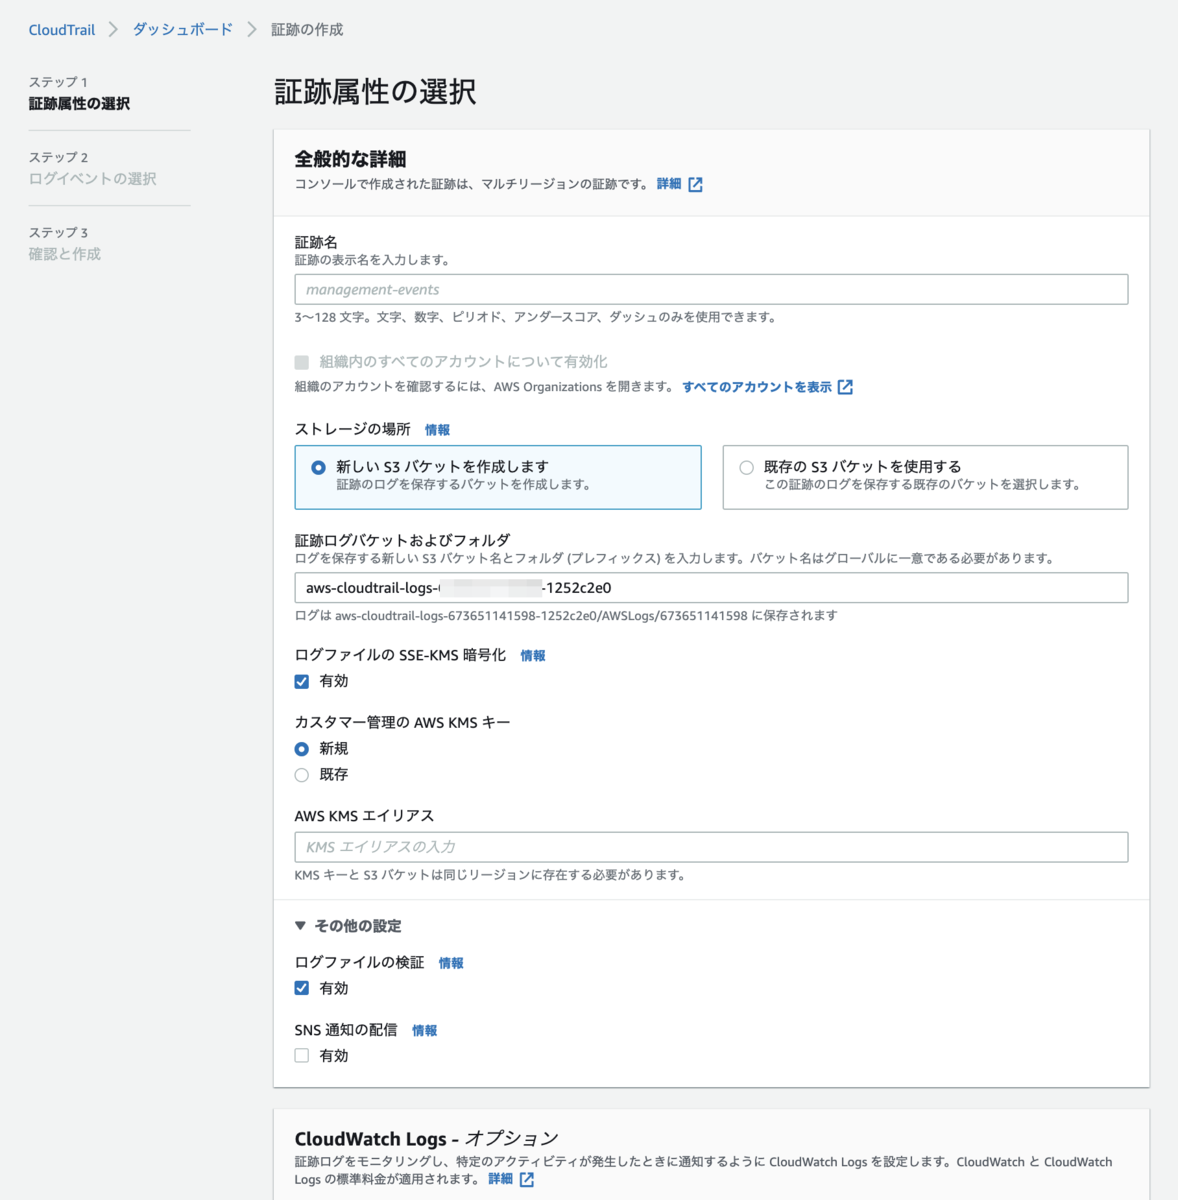Viewport: 1178px width, 1200px height.
Task: Focus the AWS KMS エイリアス input field
Action: pyautogui.click(x=711, y=847)
